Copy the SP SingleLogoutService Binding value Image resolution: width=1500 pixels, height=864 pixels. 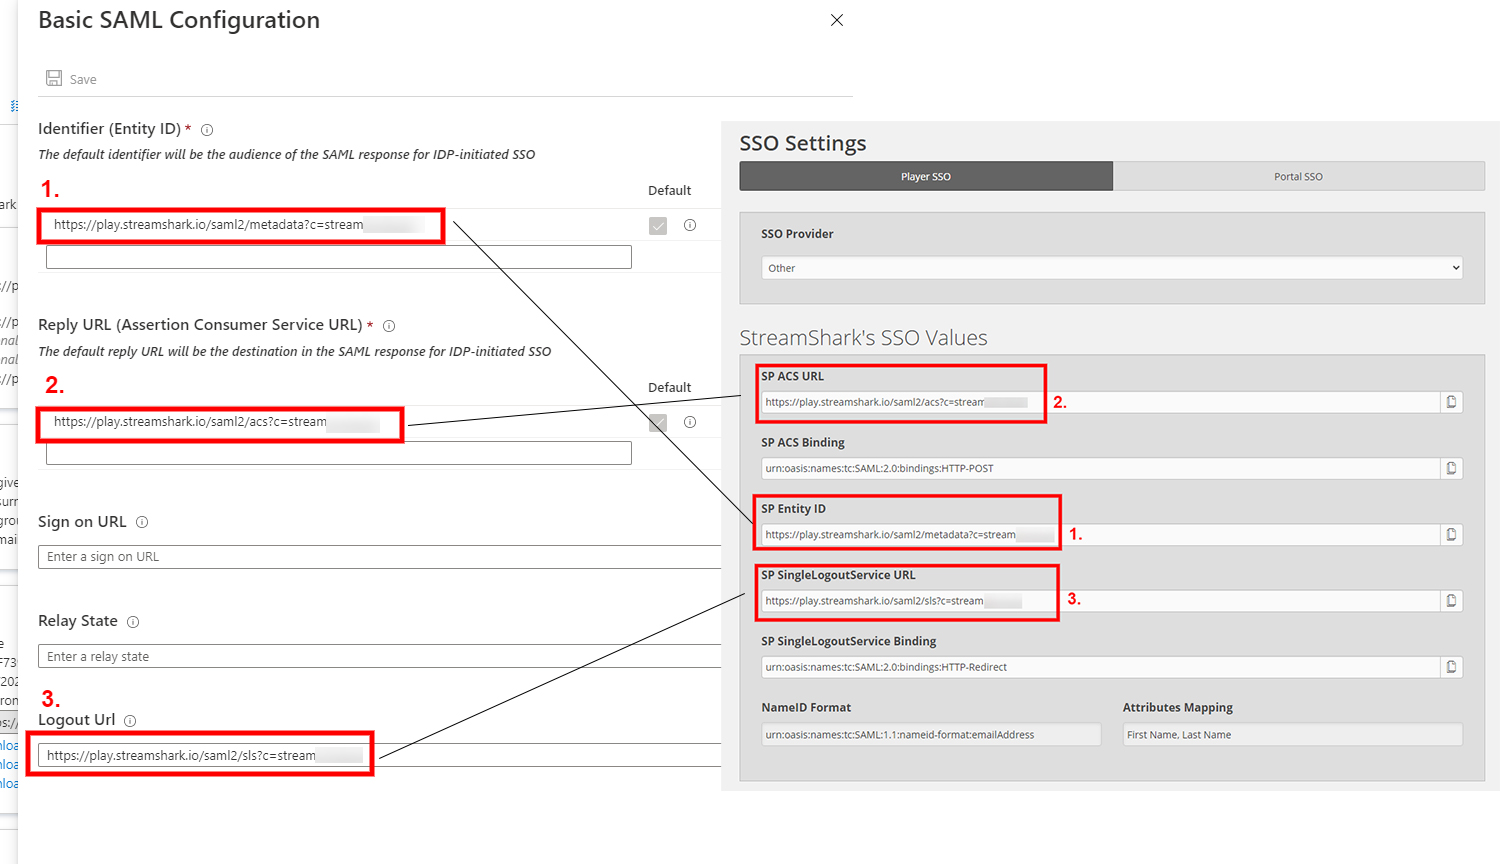[x=1451, y=667]
